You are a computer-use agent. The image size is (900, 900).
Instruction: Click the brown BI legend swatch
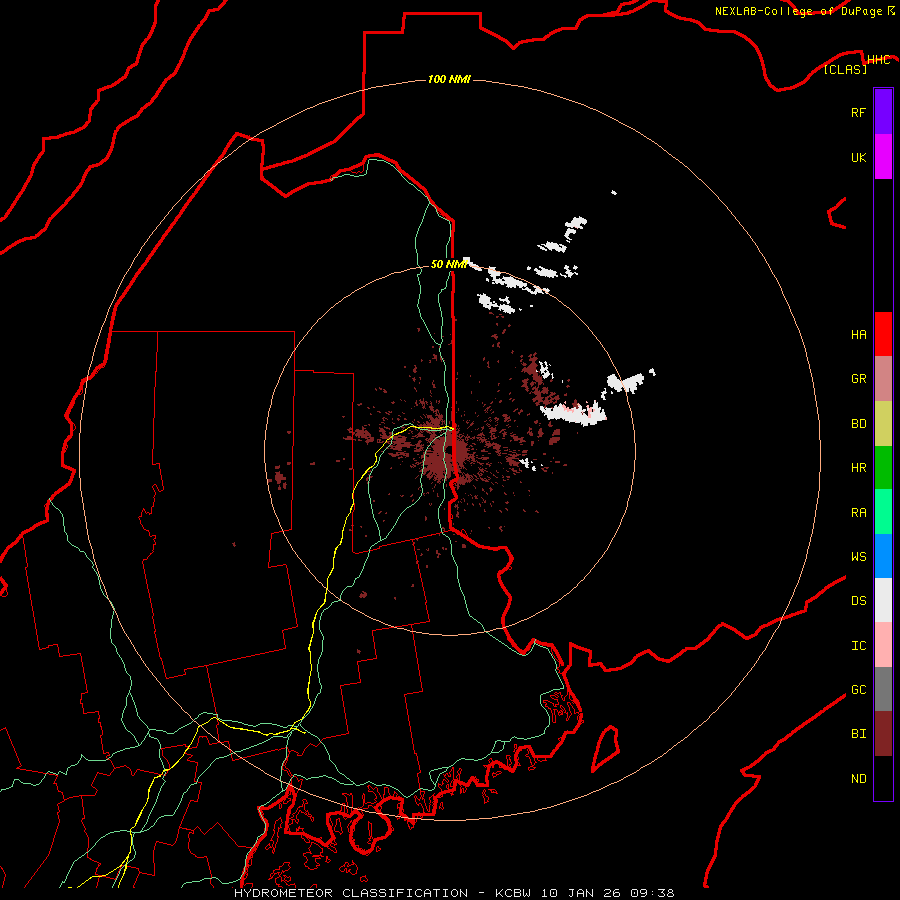[883, 734]
